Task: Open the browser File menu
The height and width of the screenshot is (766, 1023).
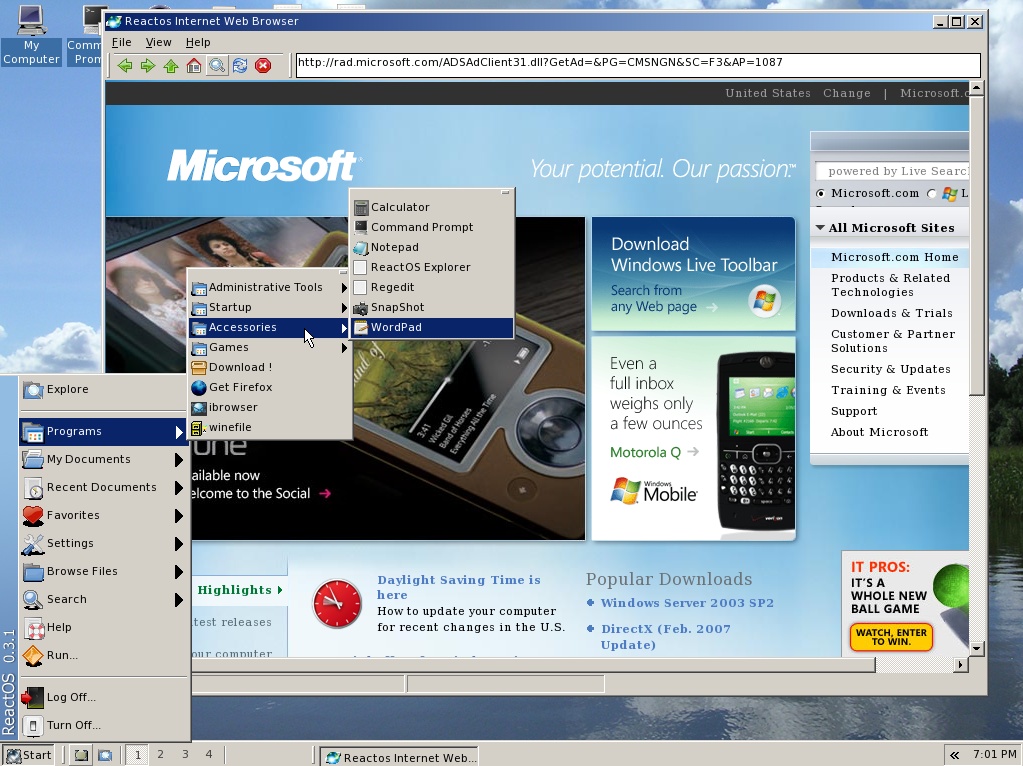Action: point(121,42)
